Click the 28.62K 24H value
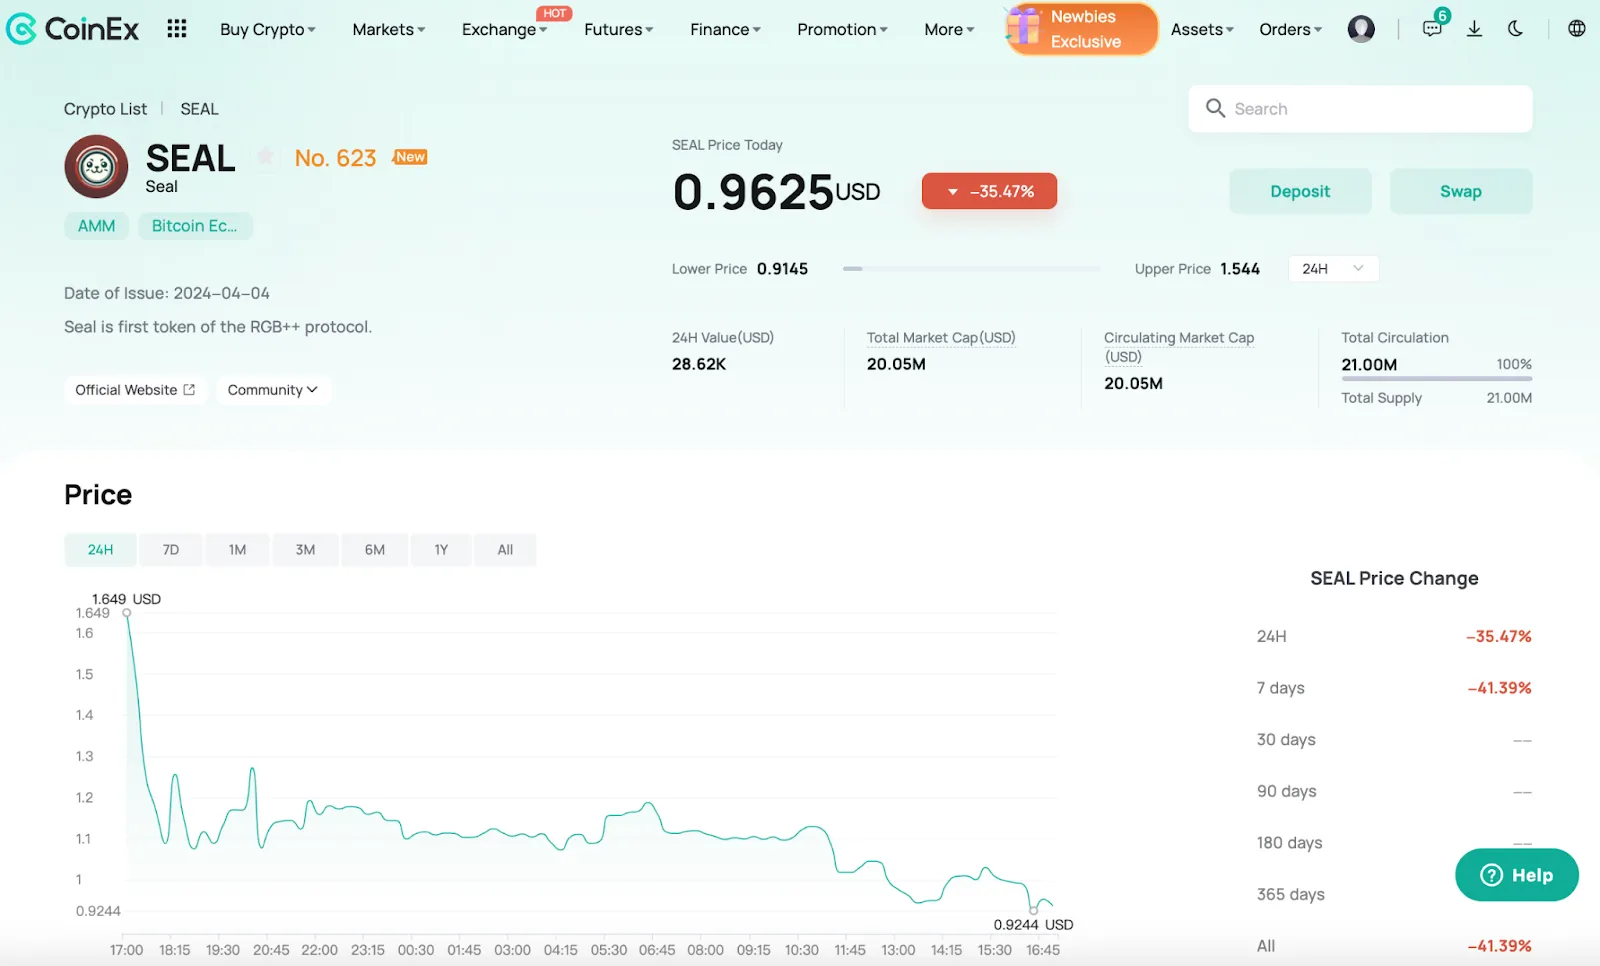This screenshot has height=966, width=1600. coord(699,364)
